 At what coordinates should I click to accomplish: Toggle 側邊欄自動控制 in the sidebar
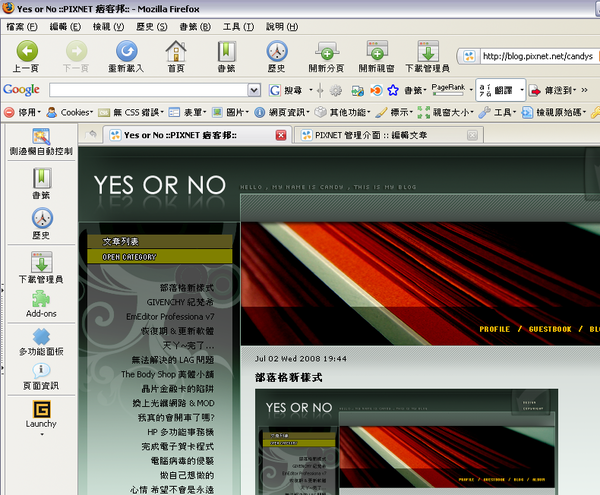41,142
